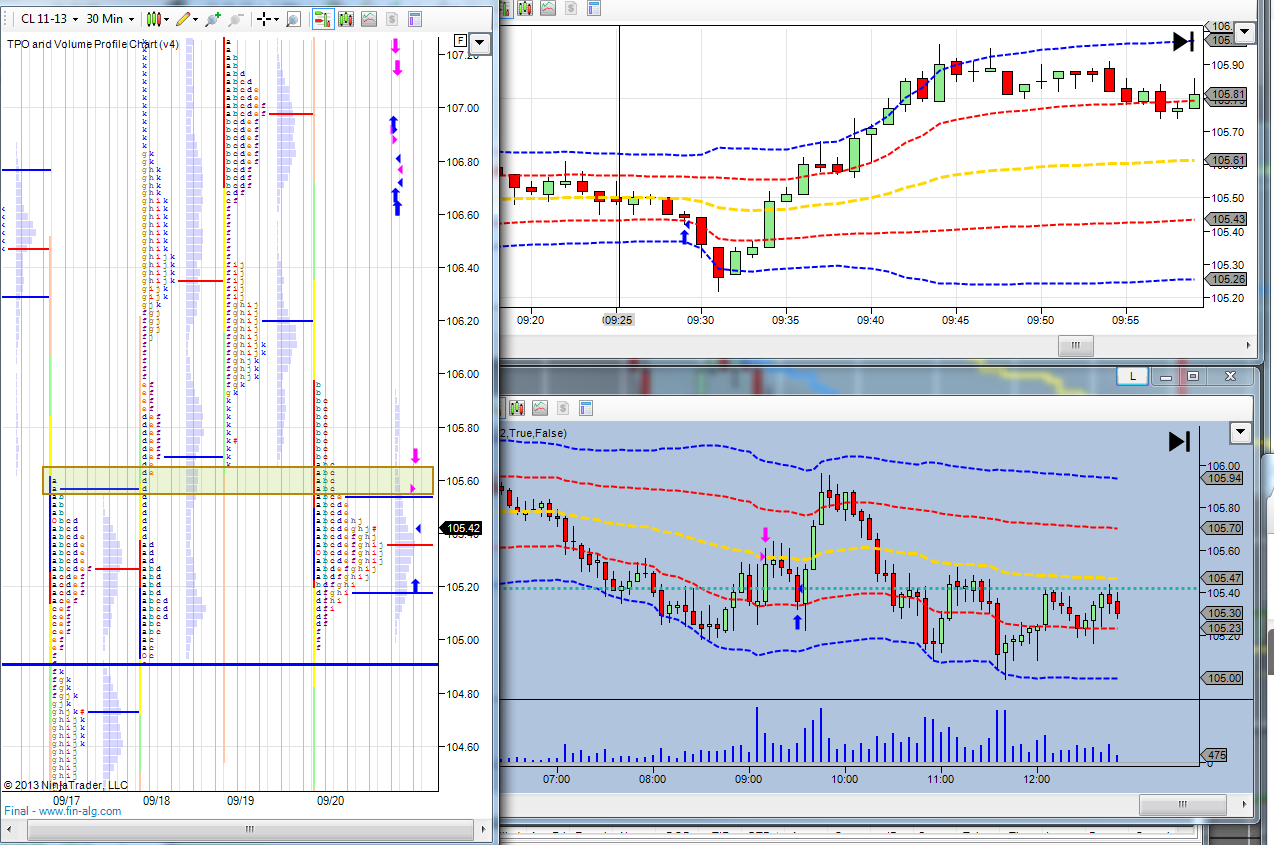Click the zoom in magnifier icon

tap(212, 19)
